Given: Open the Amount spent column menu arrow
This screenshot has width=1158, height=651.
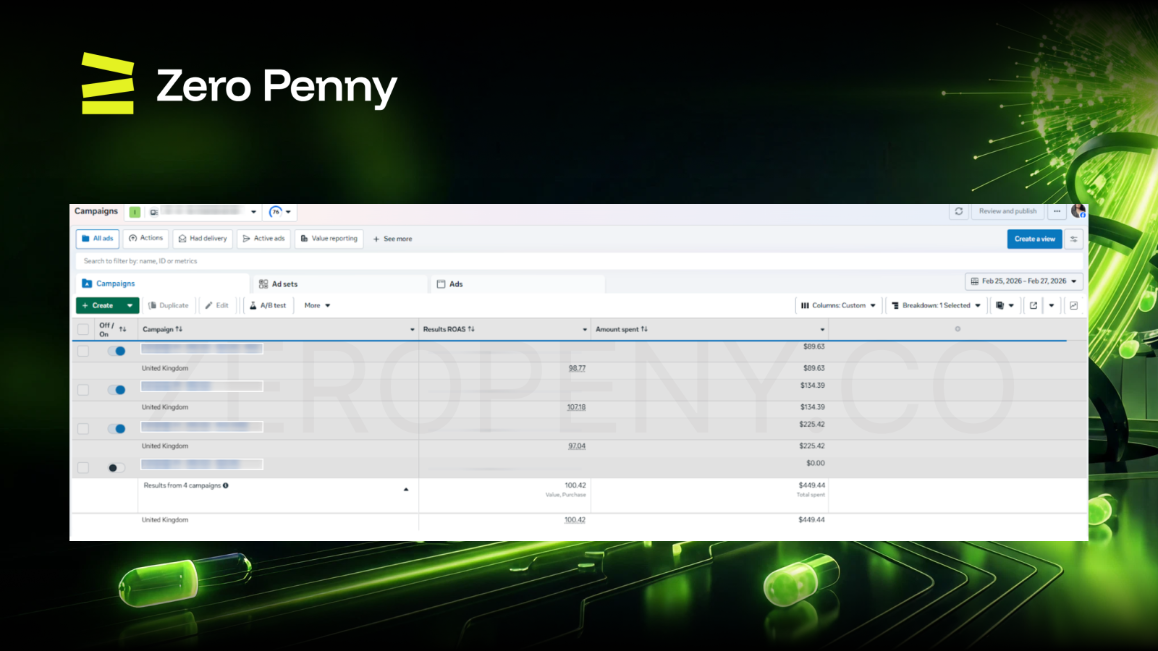Looking at the screenshot, I should point(822,330).
